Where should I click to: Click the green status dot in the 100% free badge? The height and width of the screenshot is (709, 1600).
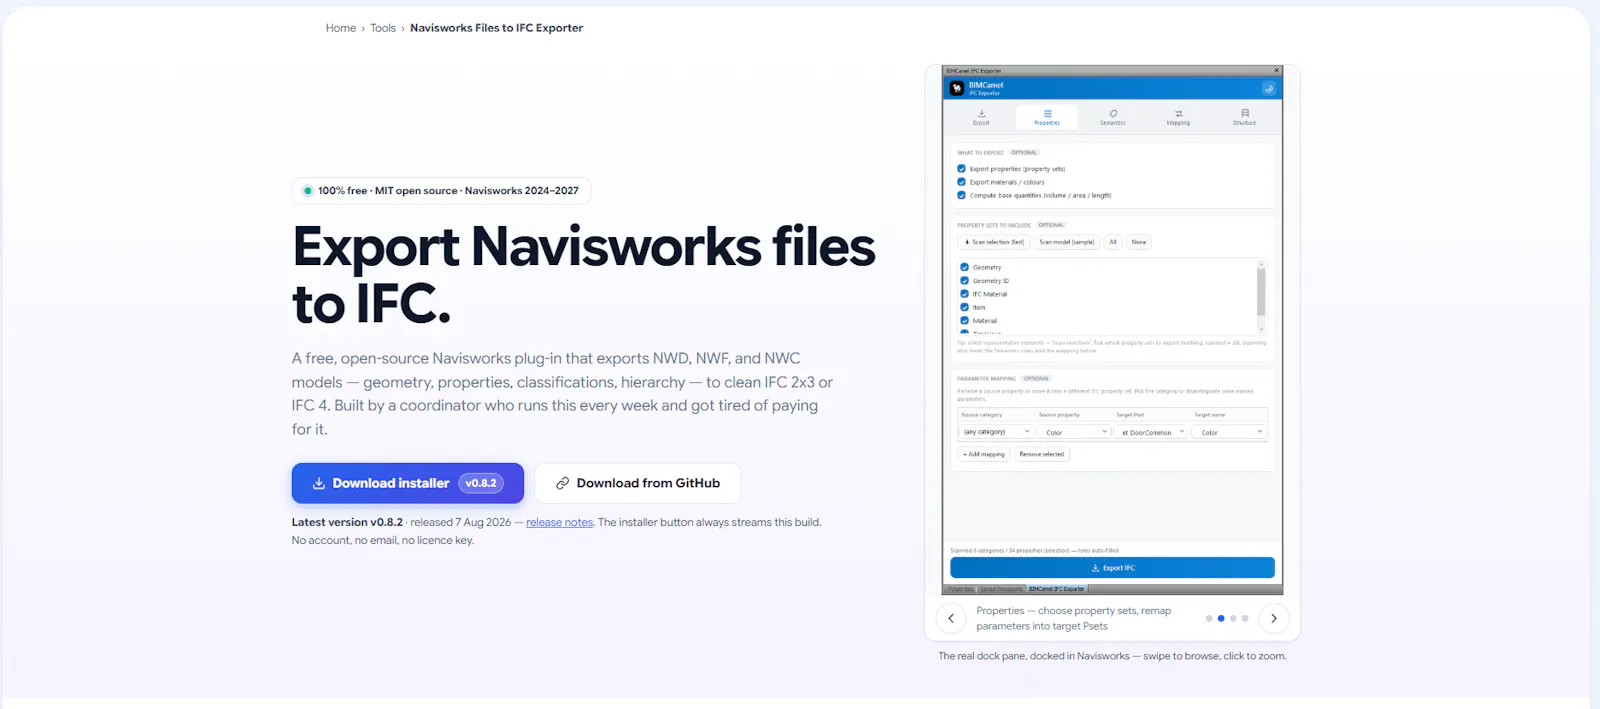(308, 191)
